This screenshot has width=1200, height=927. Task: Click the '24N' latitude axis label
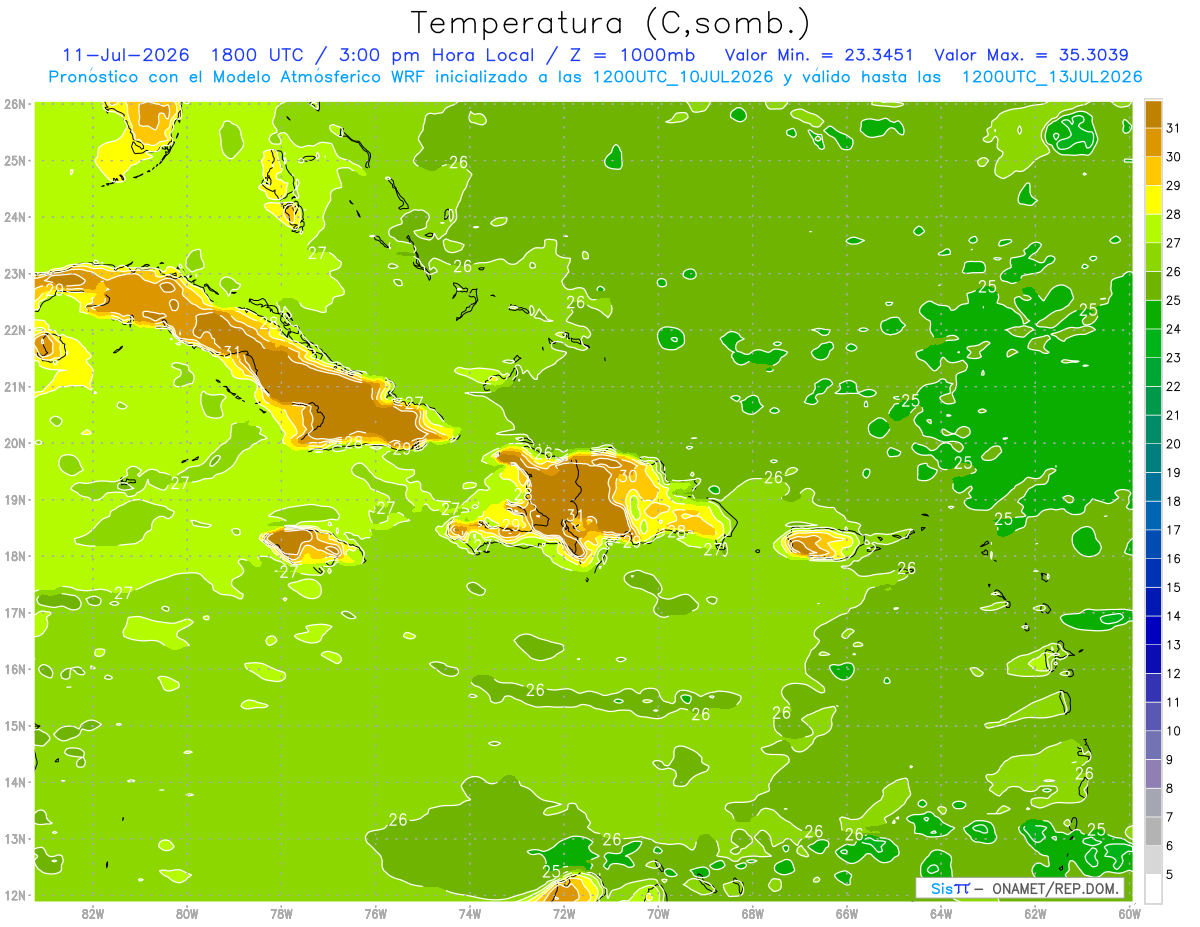click(14, 216)
